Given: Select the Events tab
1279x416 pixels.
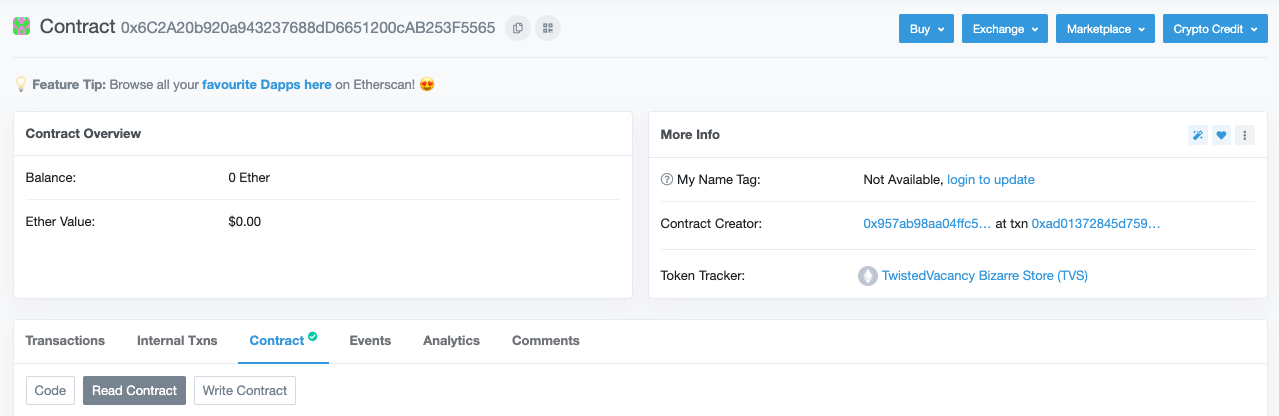Looking at the screenshot, I should [370, 341].
